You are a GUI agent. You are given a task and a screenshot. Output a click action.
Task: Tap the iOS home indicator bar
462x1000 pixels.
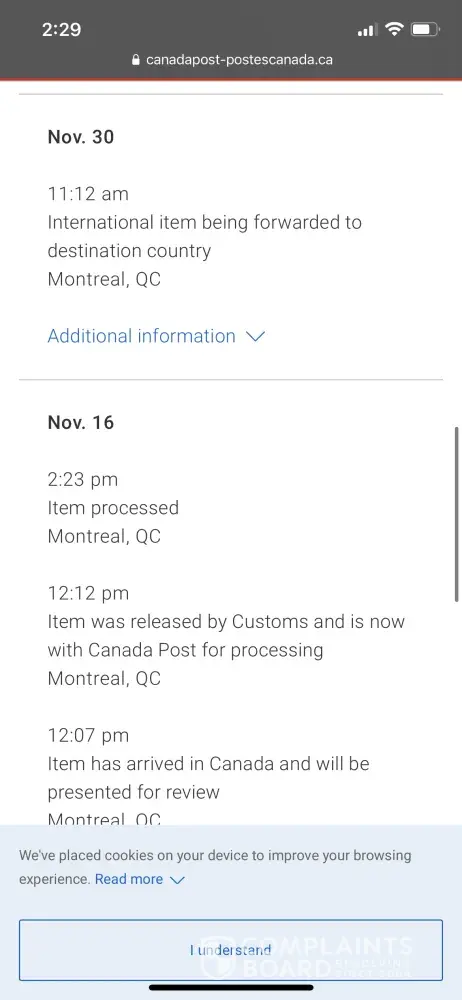(231, 988)
